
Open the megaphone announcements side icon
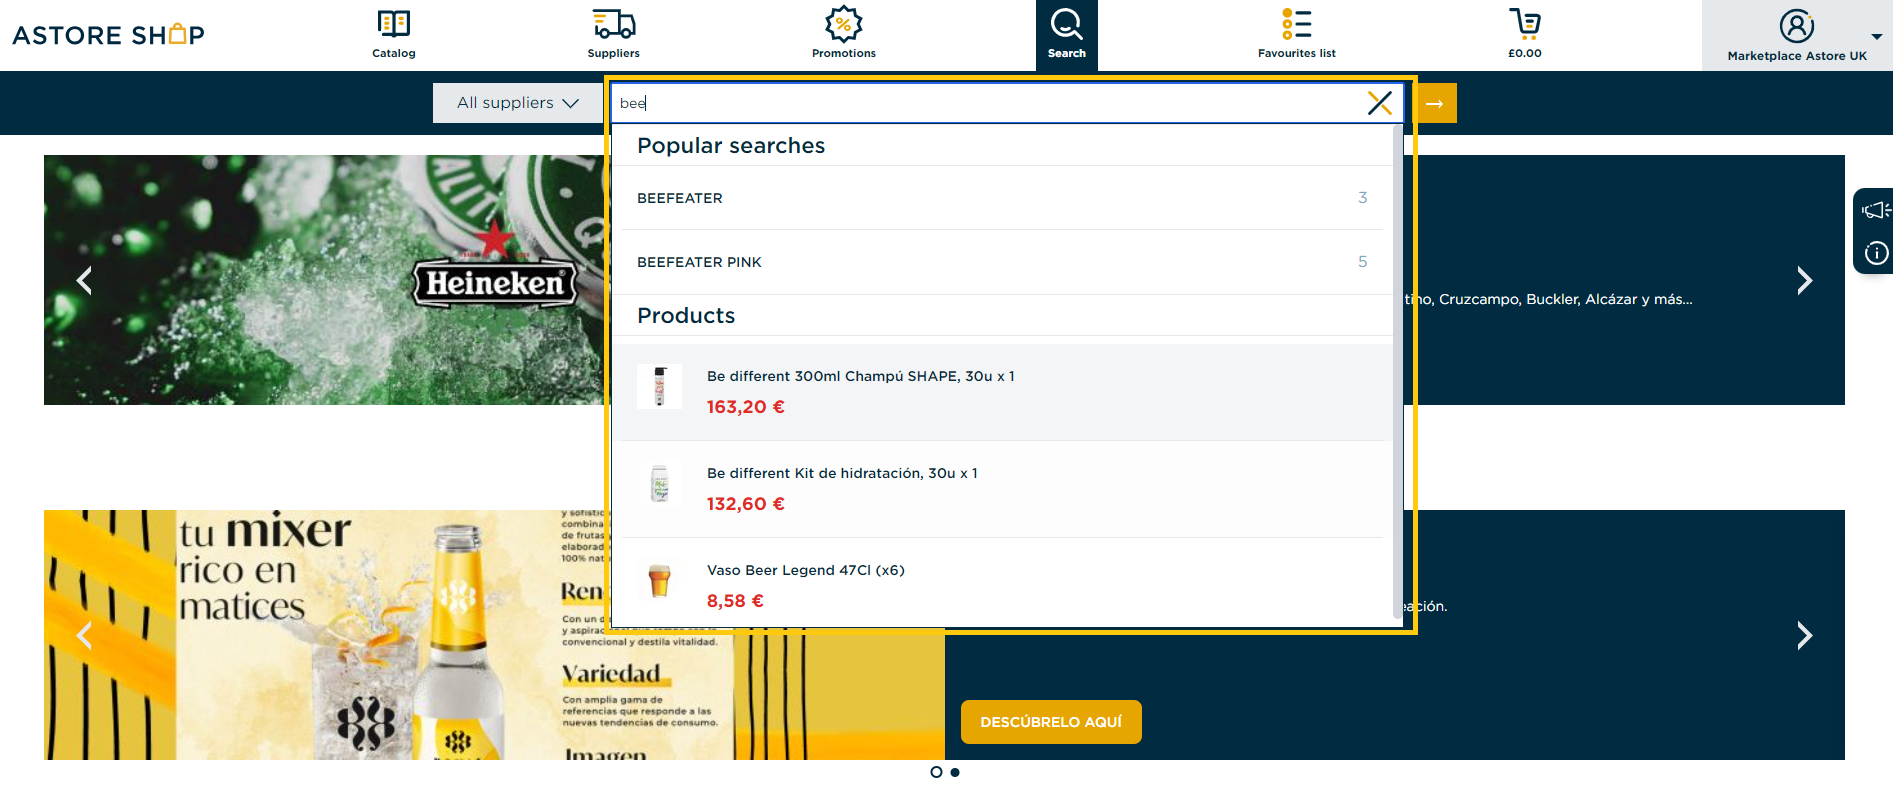pos(1876,210)
